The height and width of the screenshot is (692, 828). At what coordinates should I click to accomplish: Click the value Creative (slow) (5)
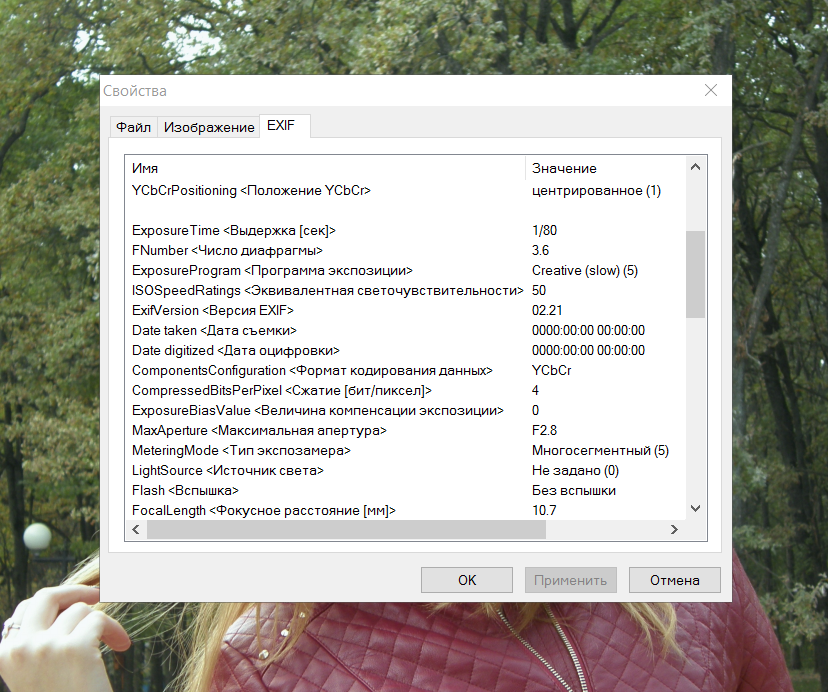(585, 270)
